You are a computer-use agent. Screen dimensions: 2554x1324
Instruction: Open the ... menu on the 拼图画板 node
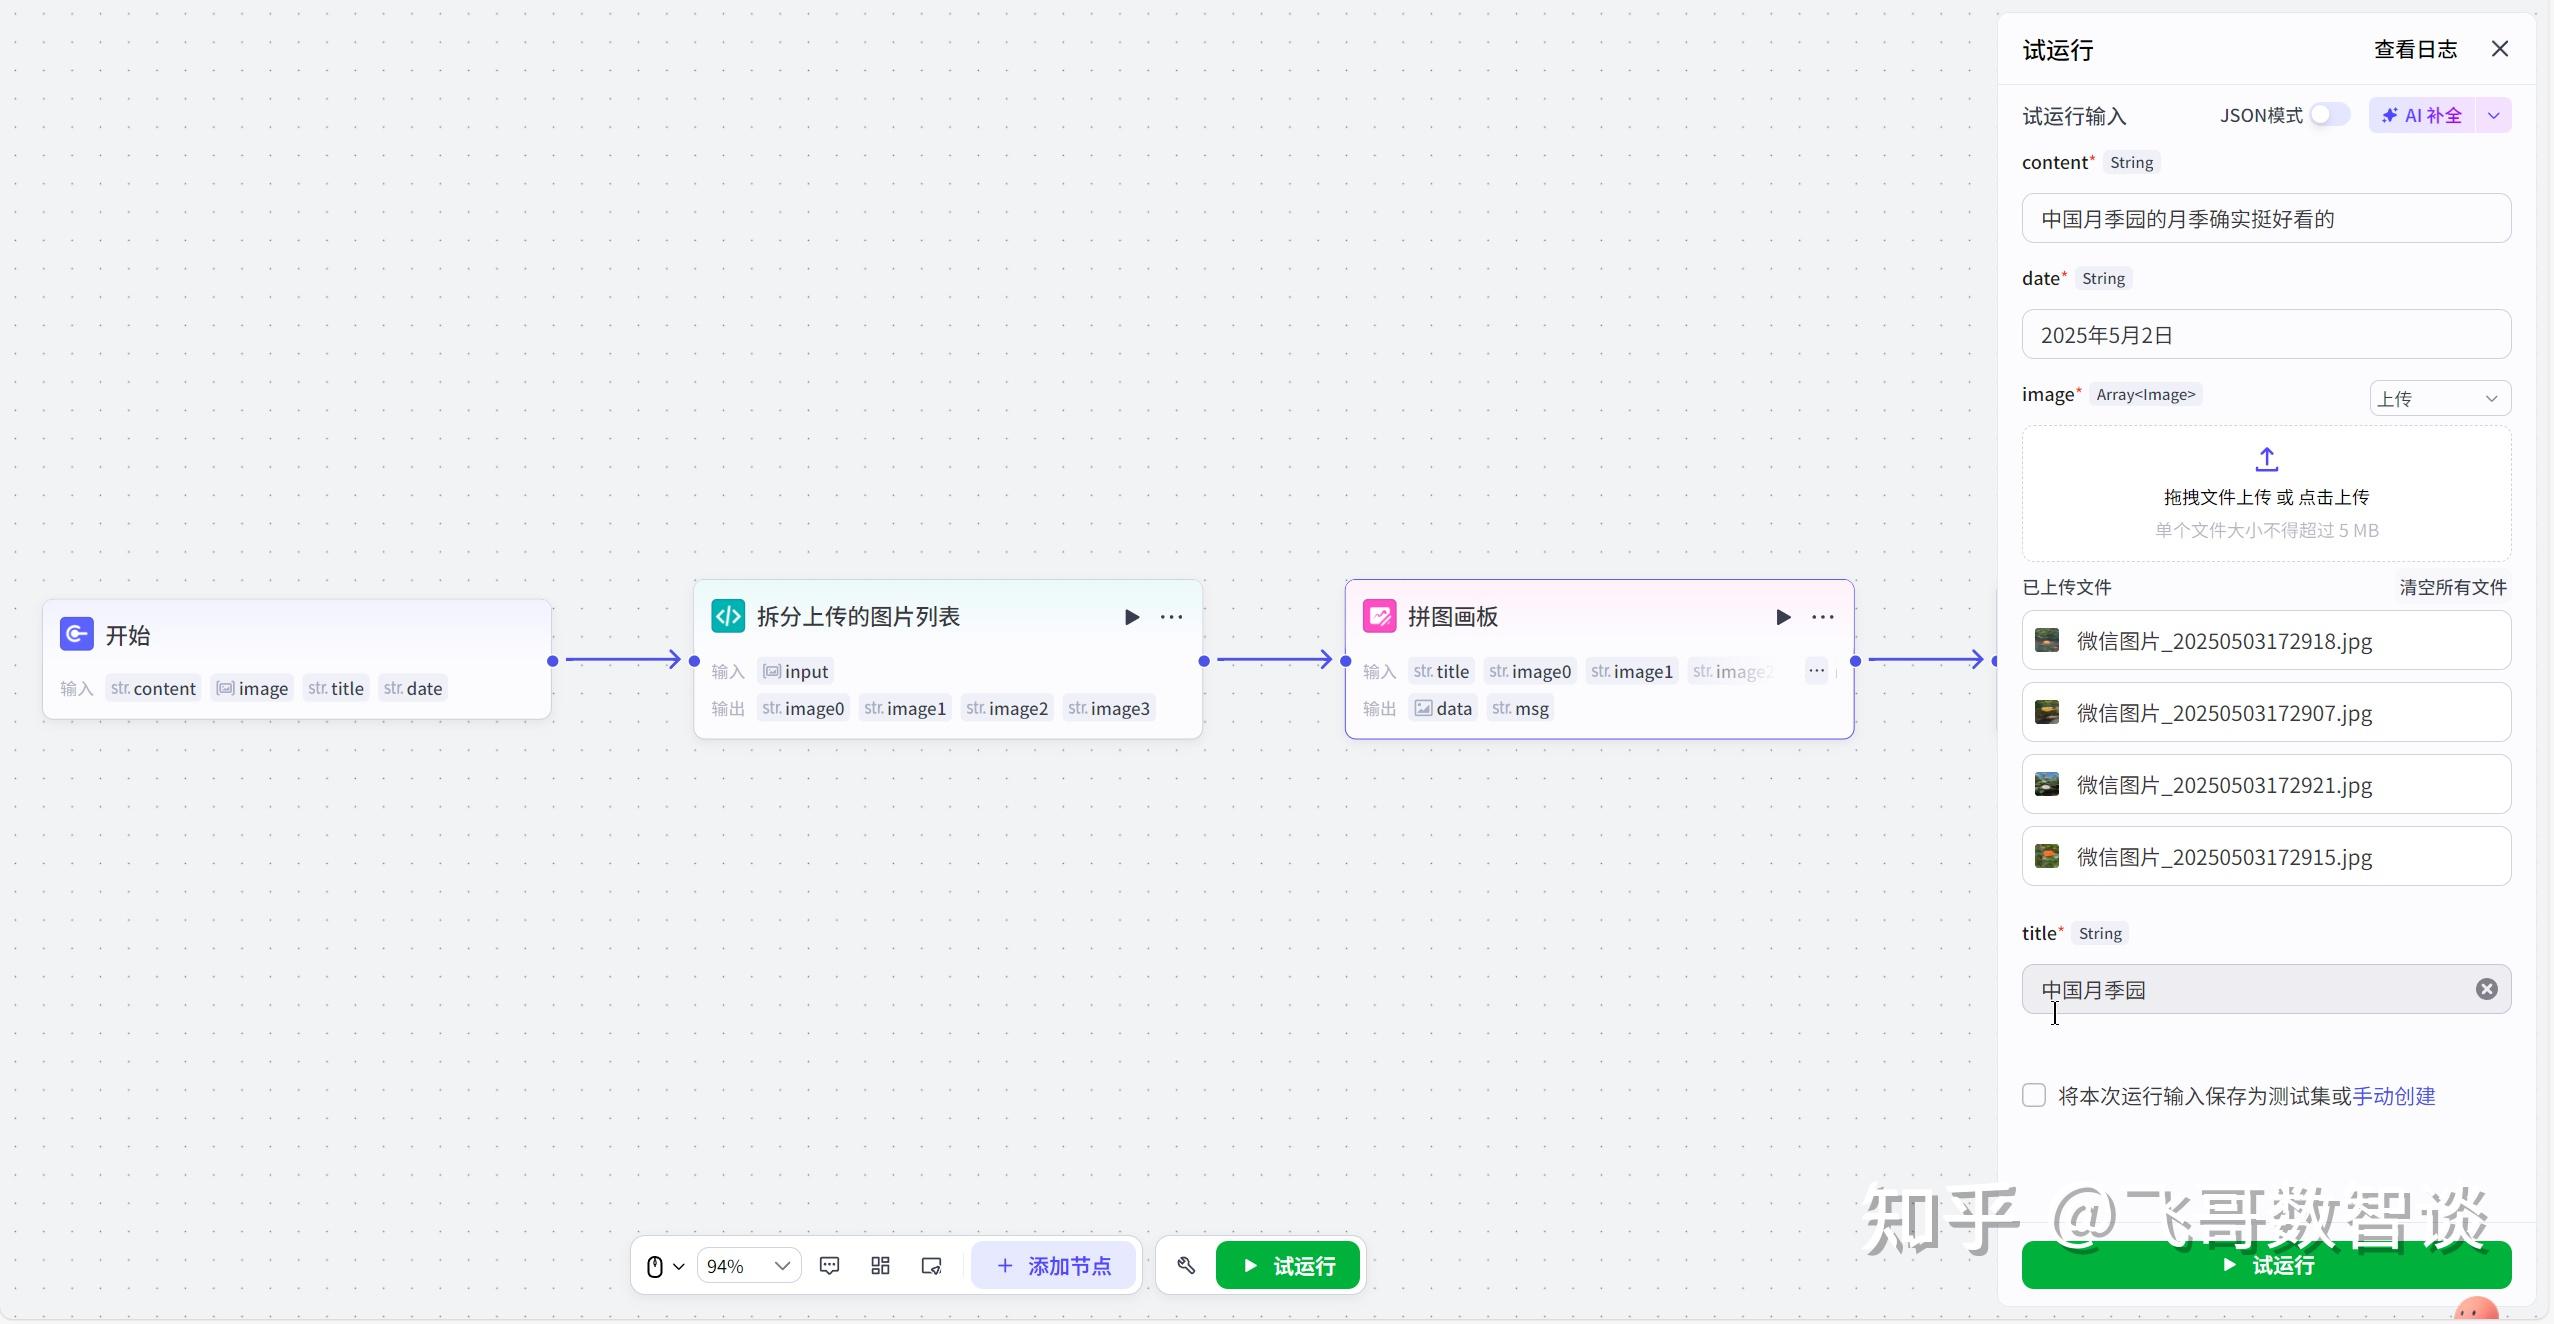point(1822,617)
